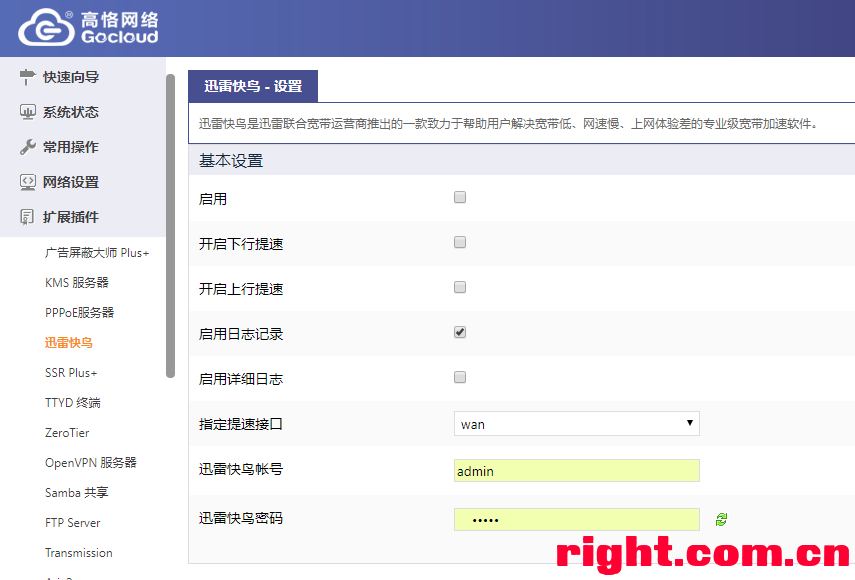Image resolution: width=855 pixels, height=580 pixels.
Task: Click the 迅雷快鸟密码 label
Action: coord(241,518)
